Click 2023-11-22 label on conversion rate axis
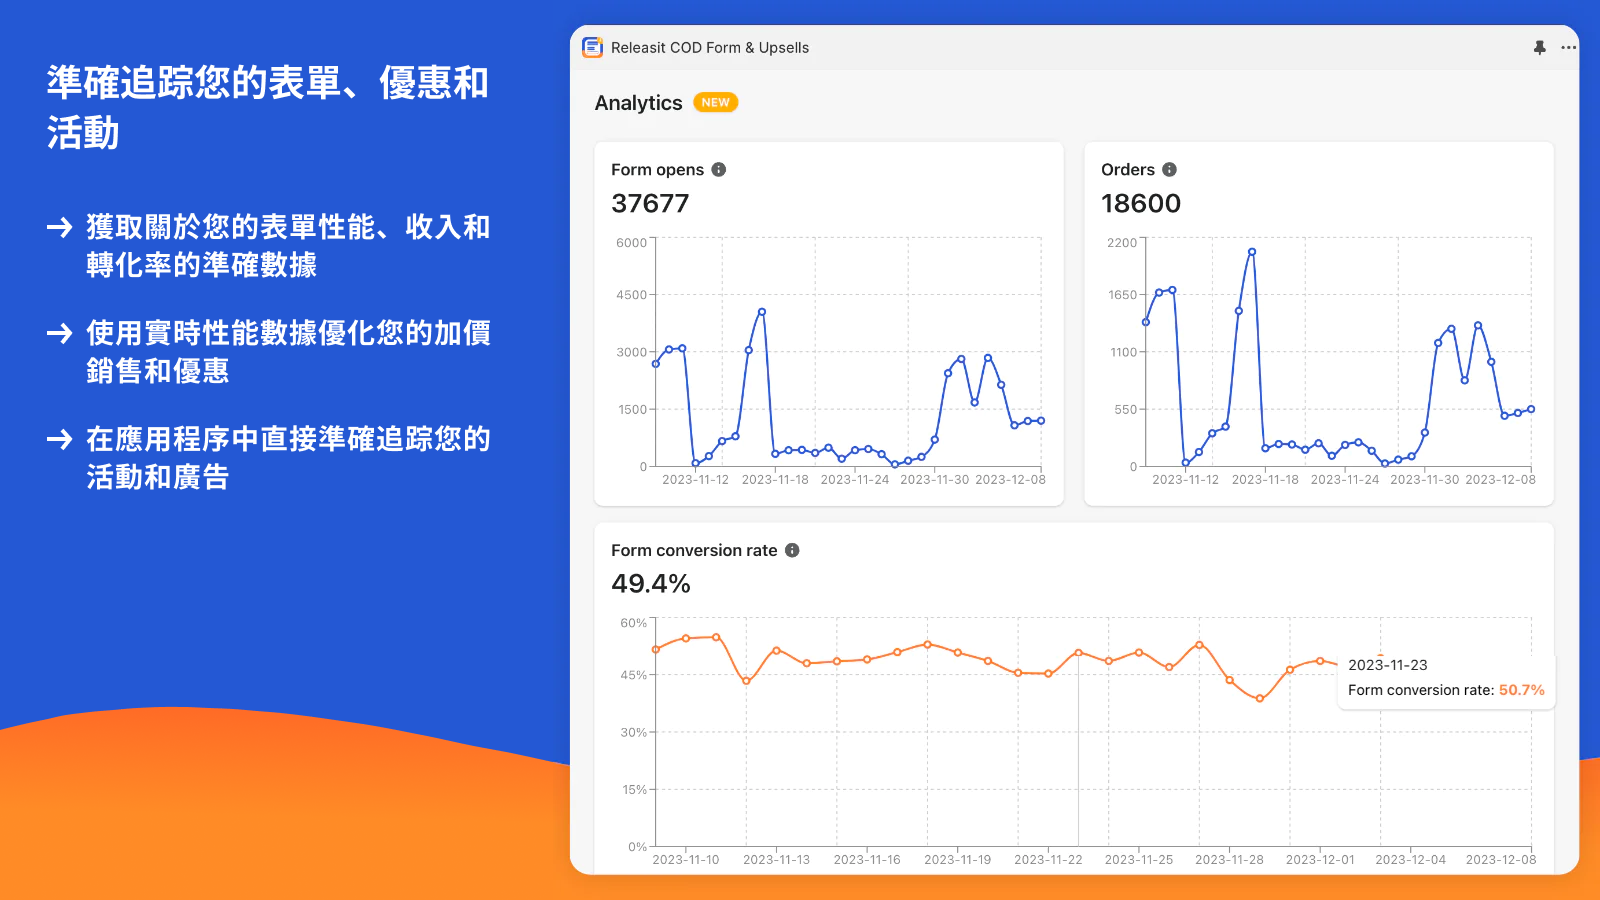This screenshot has width=1600, height=900. coord(1048,860)
